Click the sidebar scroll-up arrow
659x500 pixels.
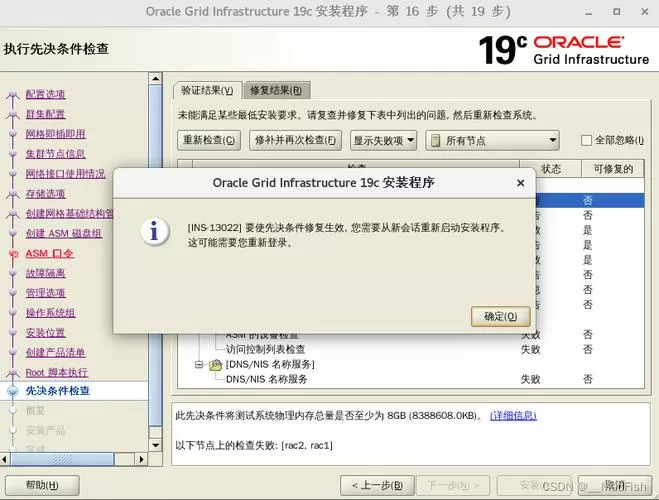[156, 79]
